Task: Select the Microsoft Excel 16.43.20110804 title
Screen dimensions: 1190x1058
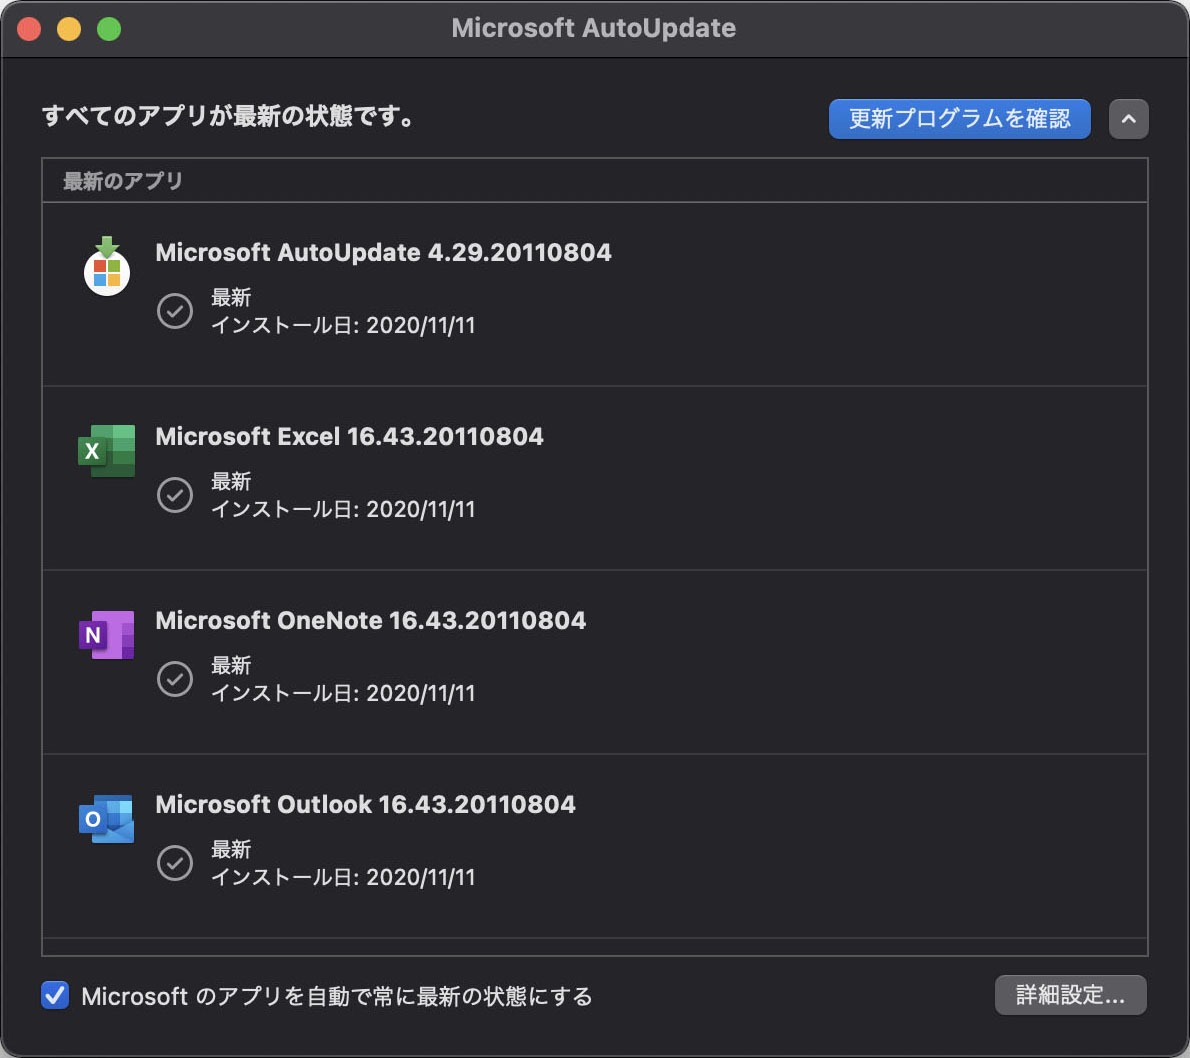Action: (349, 436)
